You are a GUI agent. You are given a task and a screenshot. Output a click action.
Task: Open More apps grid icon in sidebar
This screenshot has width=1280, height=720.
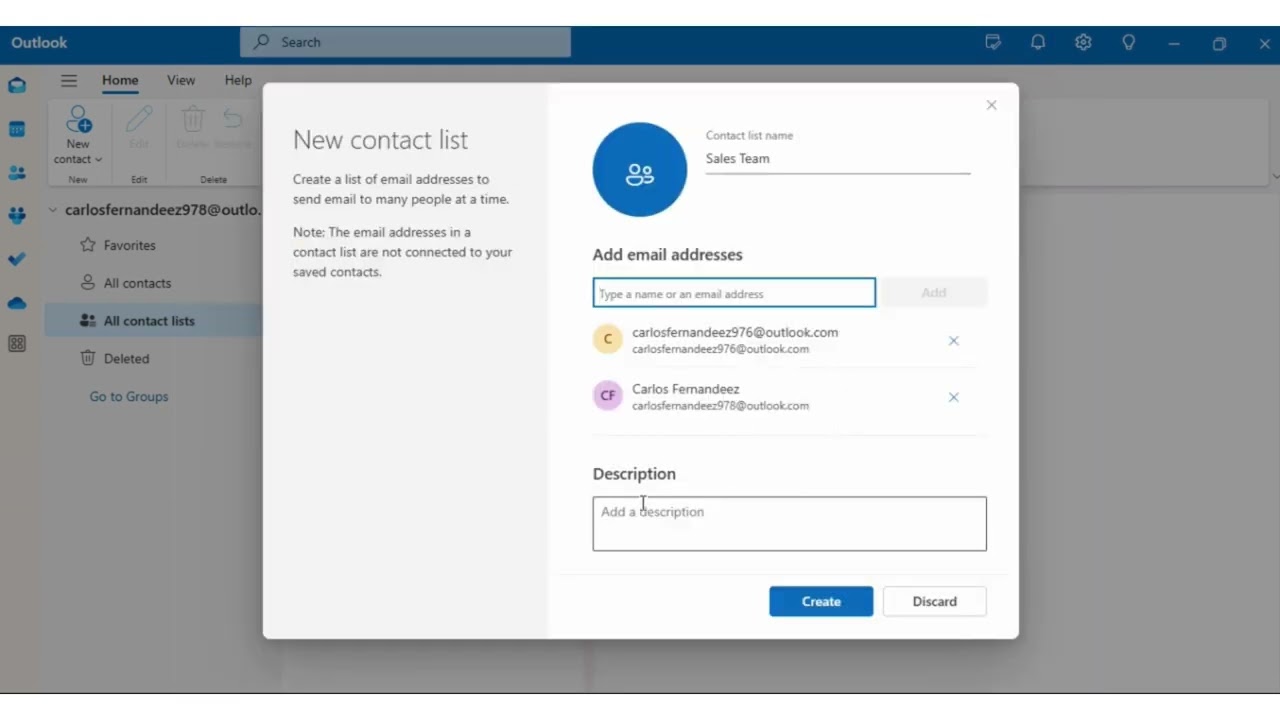(x=17, y=344)
